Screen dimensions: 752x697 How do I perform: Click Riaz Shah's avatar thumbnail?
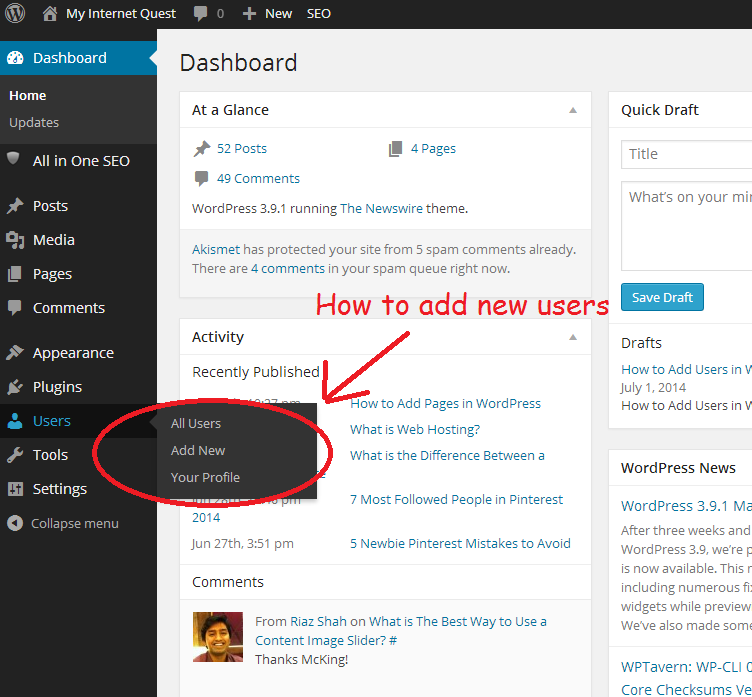[x=218, y=637]
